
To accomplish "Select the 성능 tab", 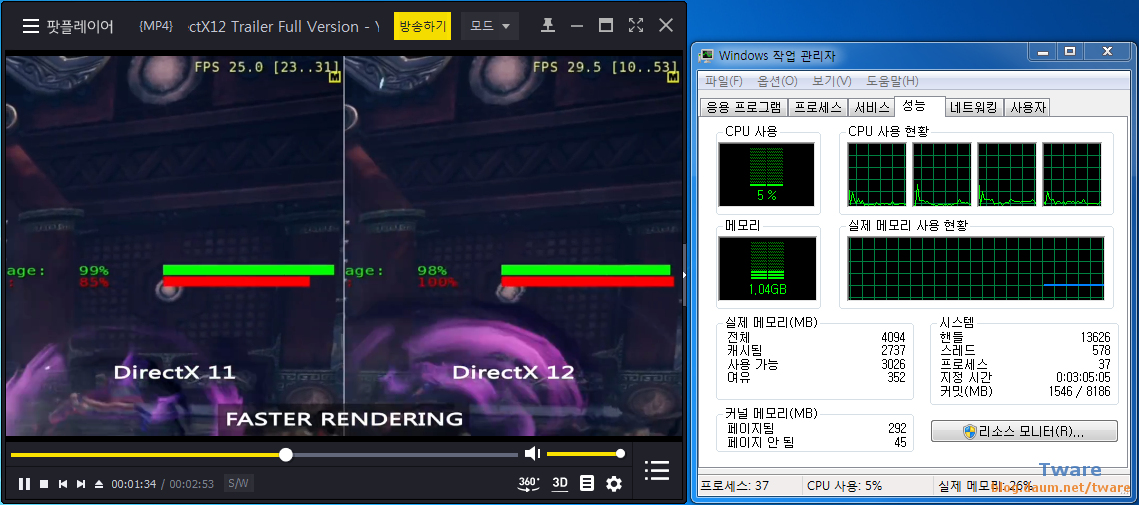I will pos(919,106).
